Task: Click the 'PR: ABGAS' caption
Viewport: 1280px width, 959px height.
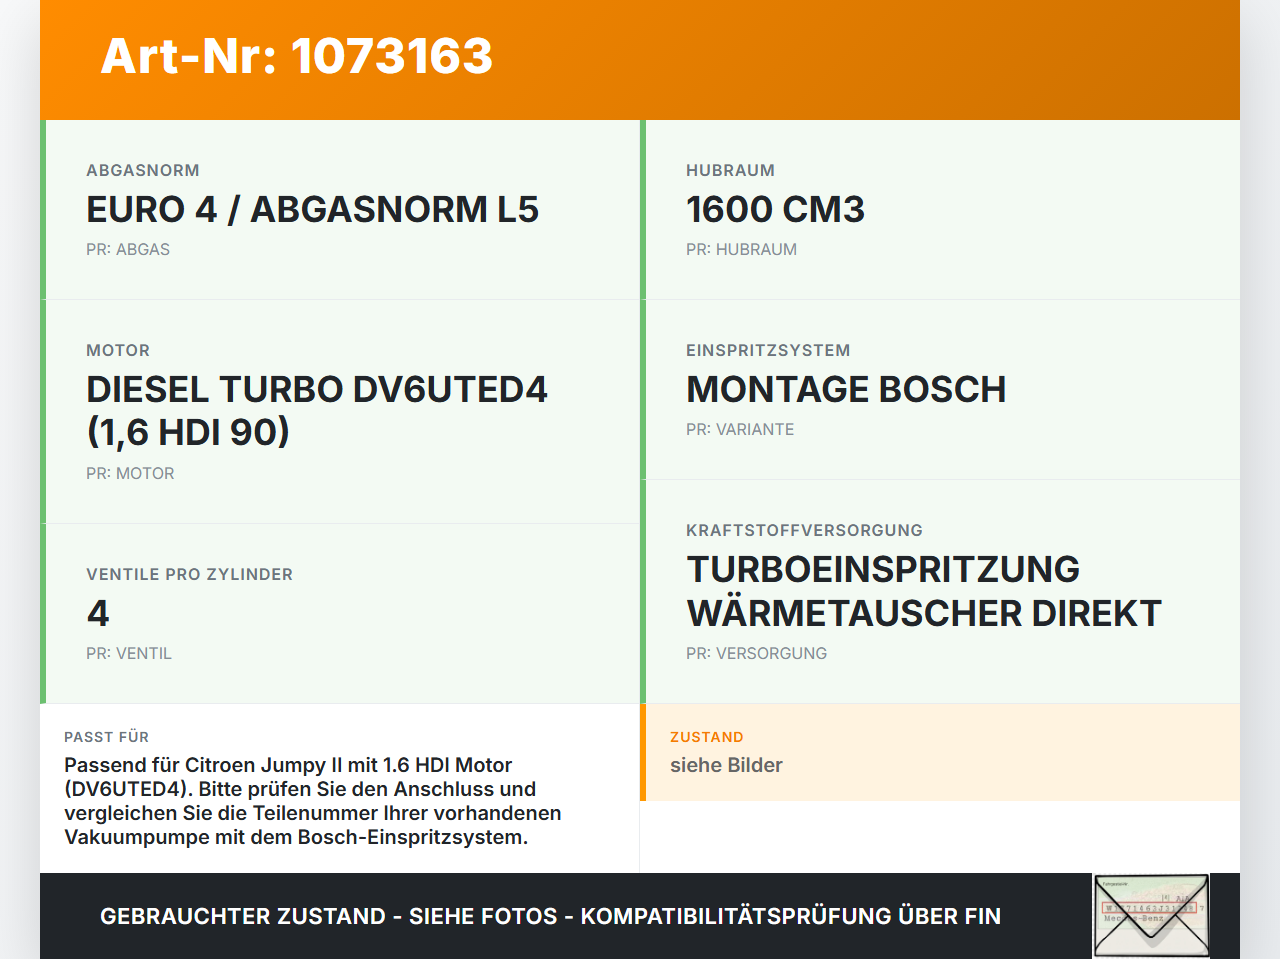Action: [x=128, y=250]
